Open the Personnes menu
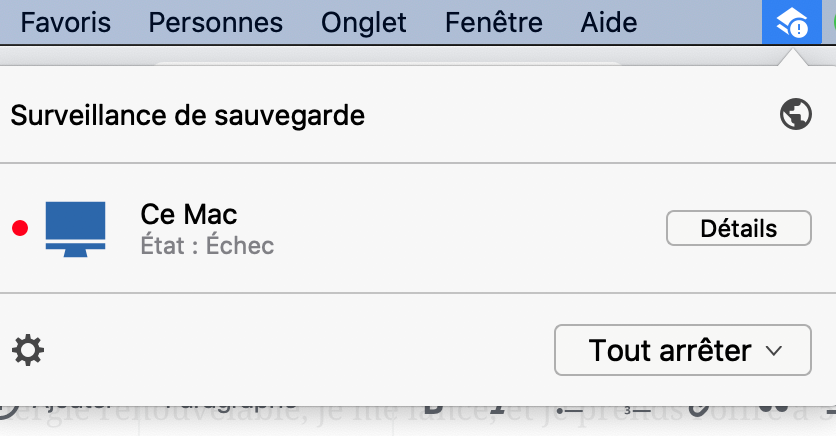This screenshot has height=436, width=836. (215, 22)
